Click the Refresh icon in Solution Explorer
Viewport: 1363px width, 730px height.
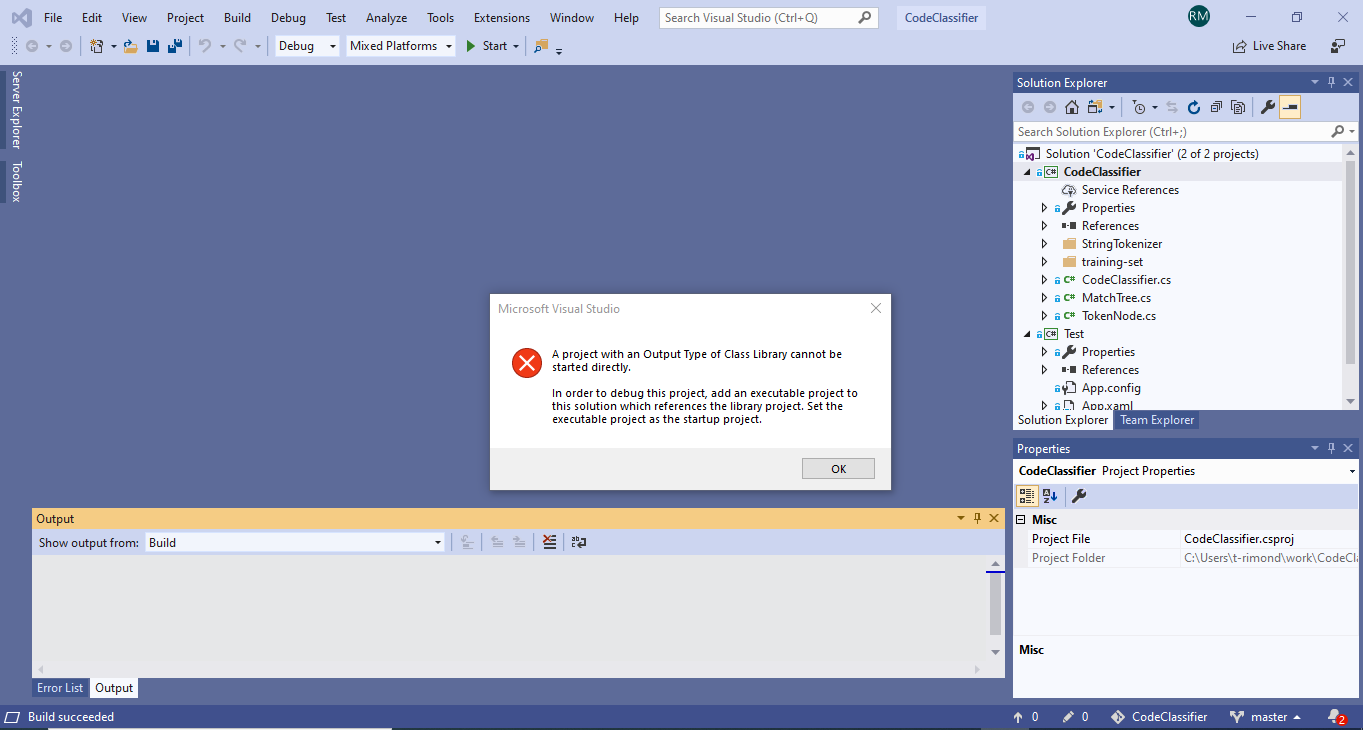pyautogui.click(x=1193, y=107)
